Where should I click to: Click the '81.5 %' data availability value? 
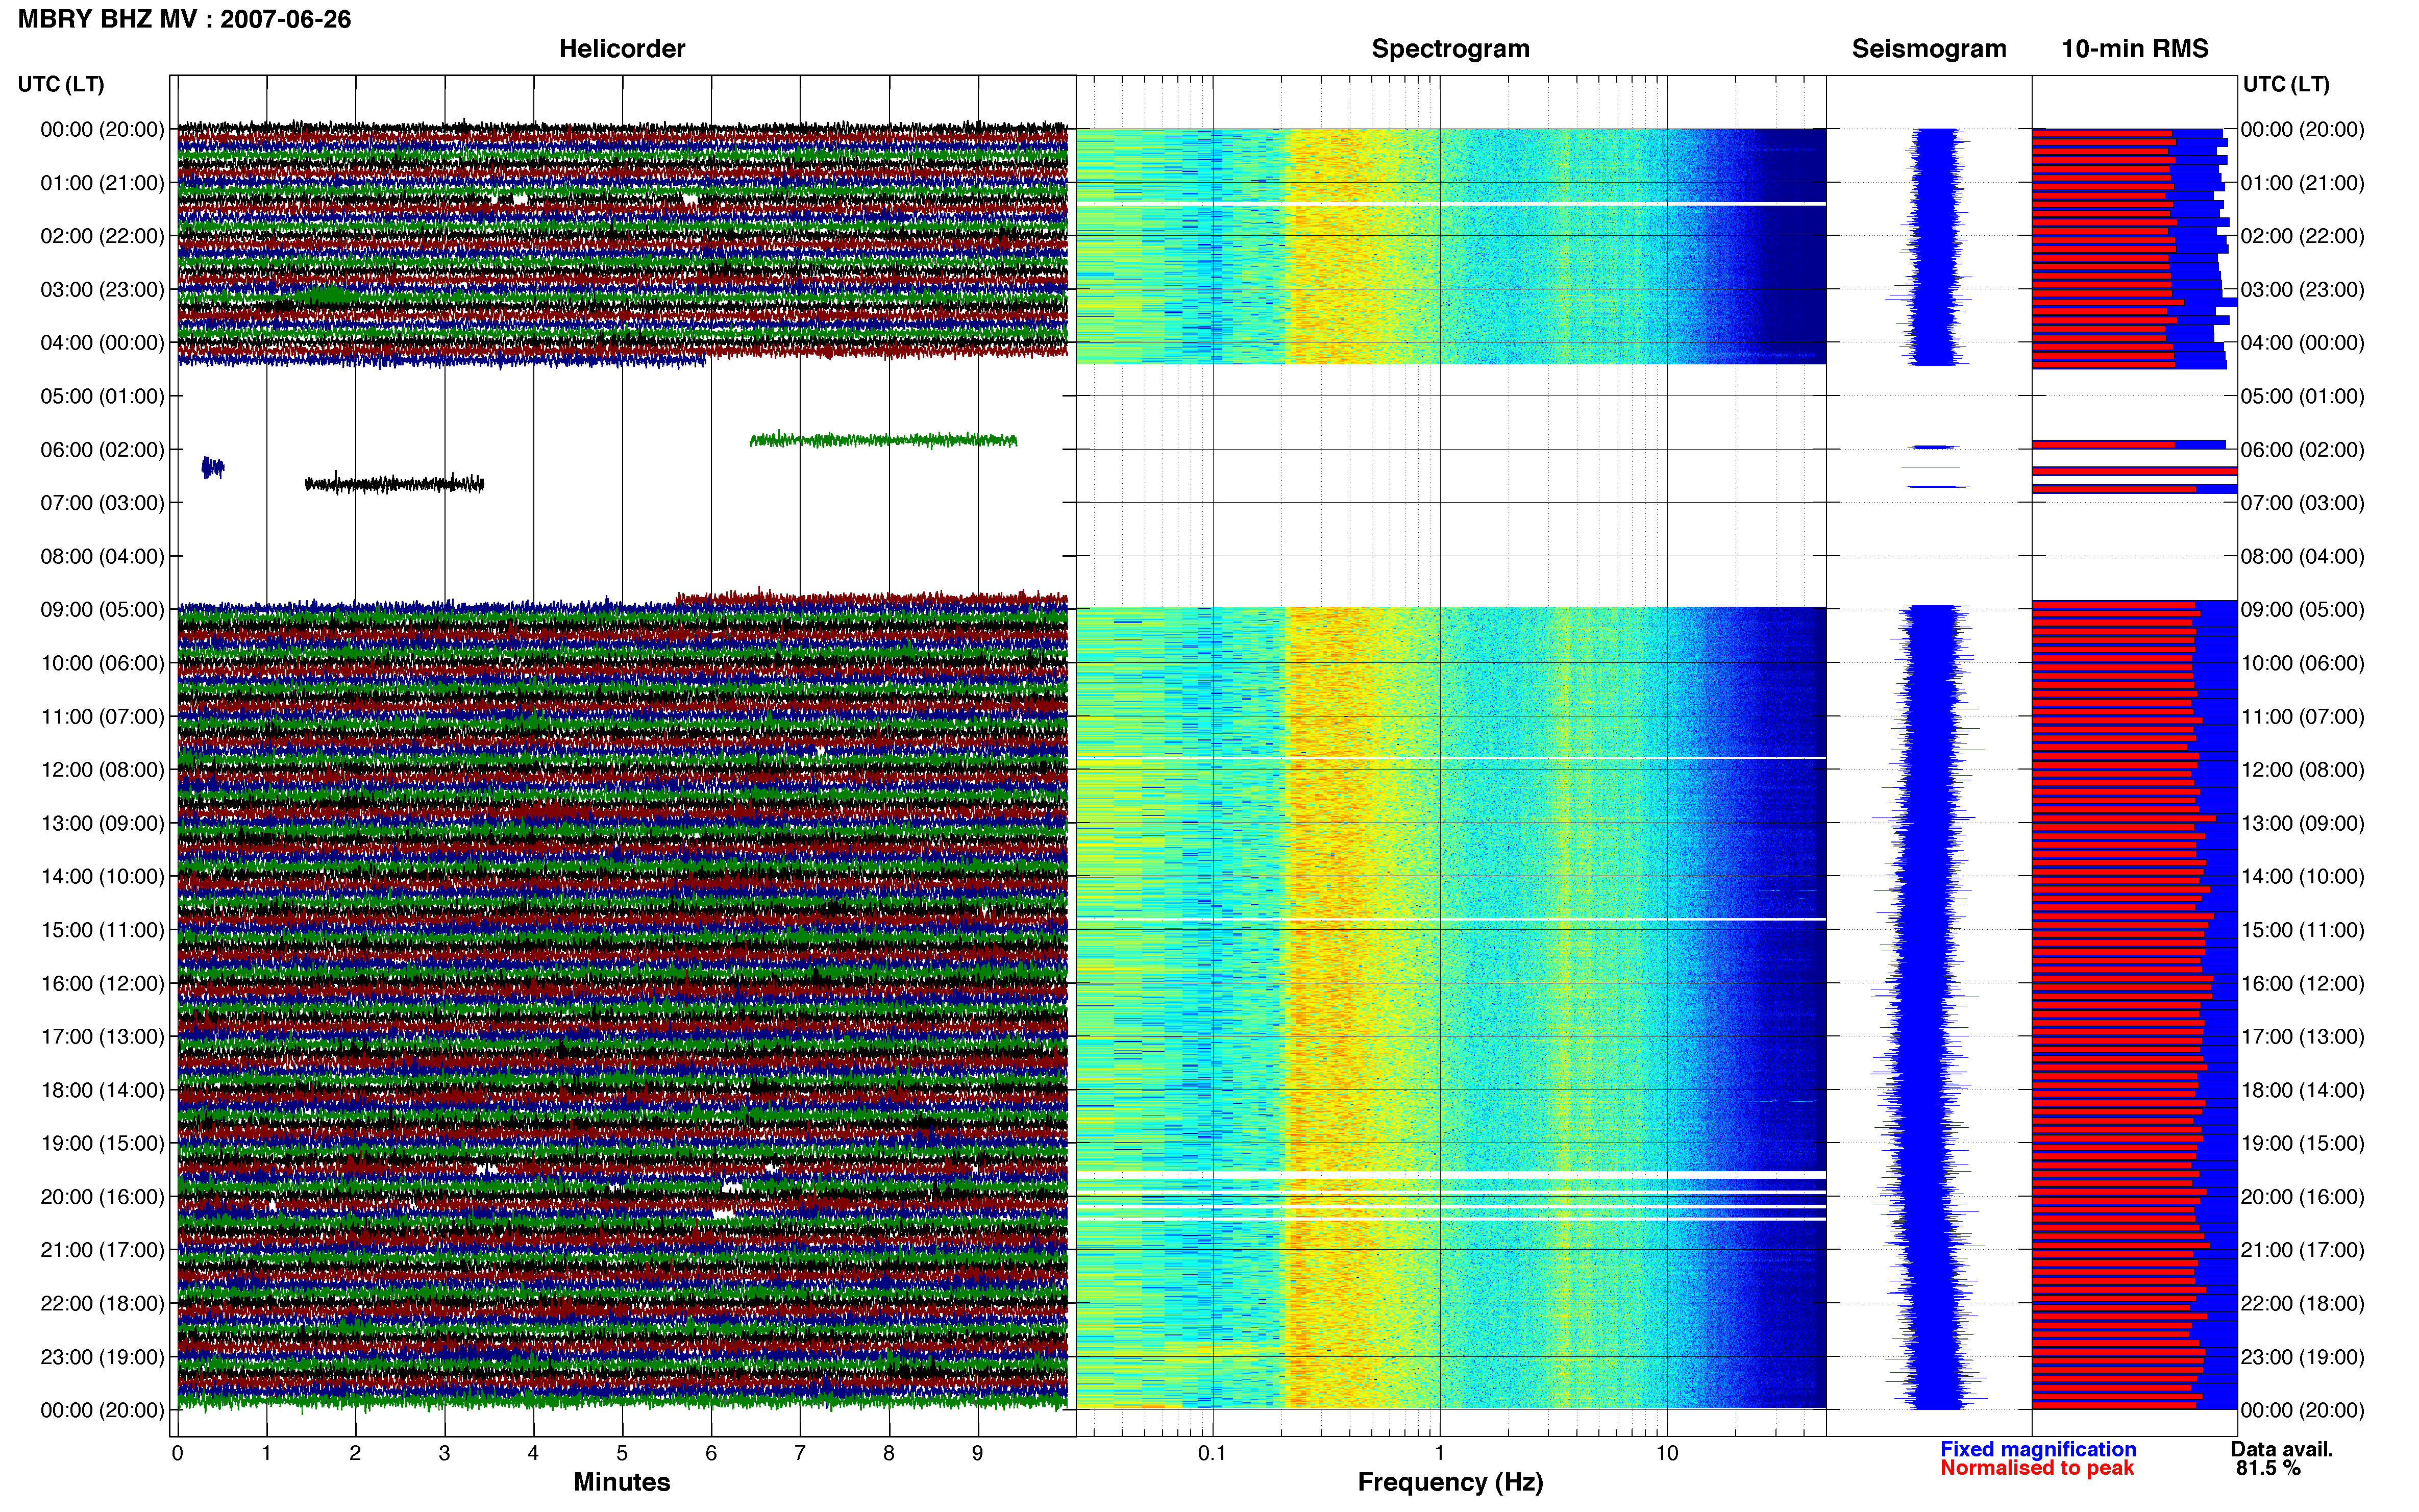pos(2269,1468)
